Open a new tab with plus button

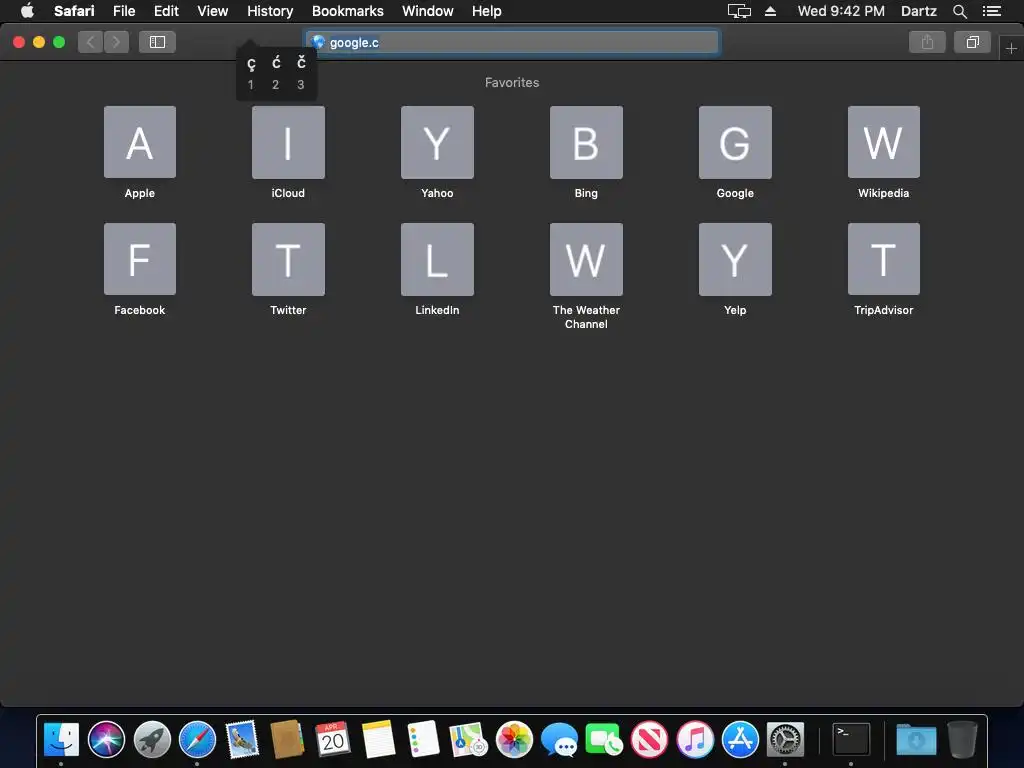tap(1011, 48)
